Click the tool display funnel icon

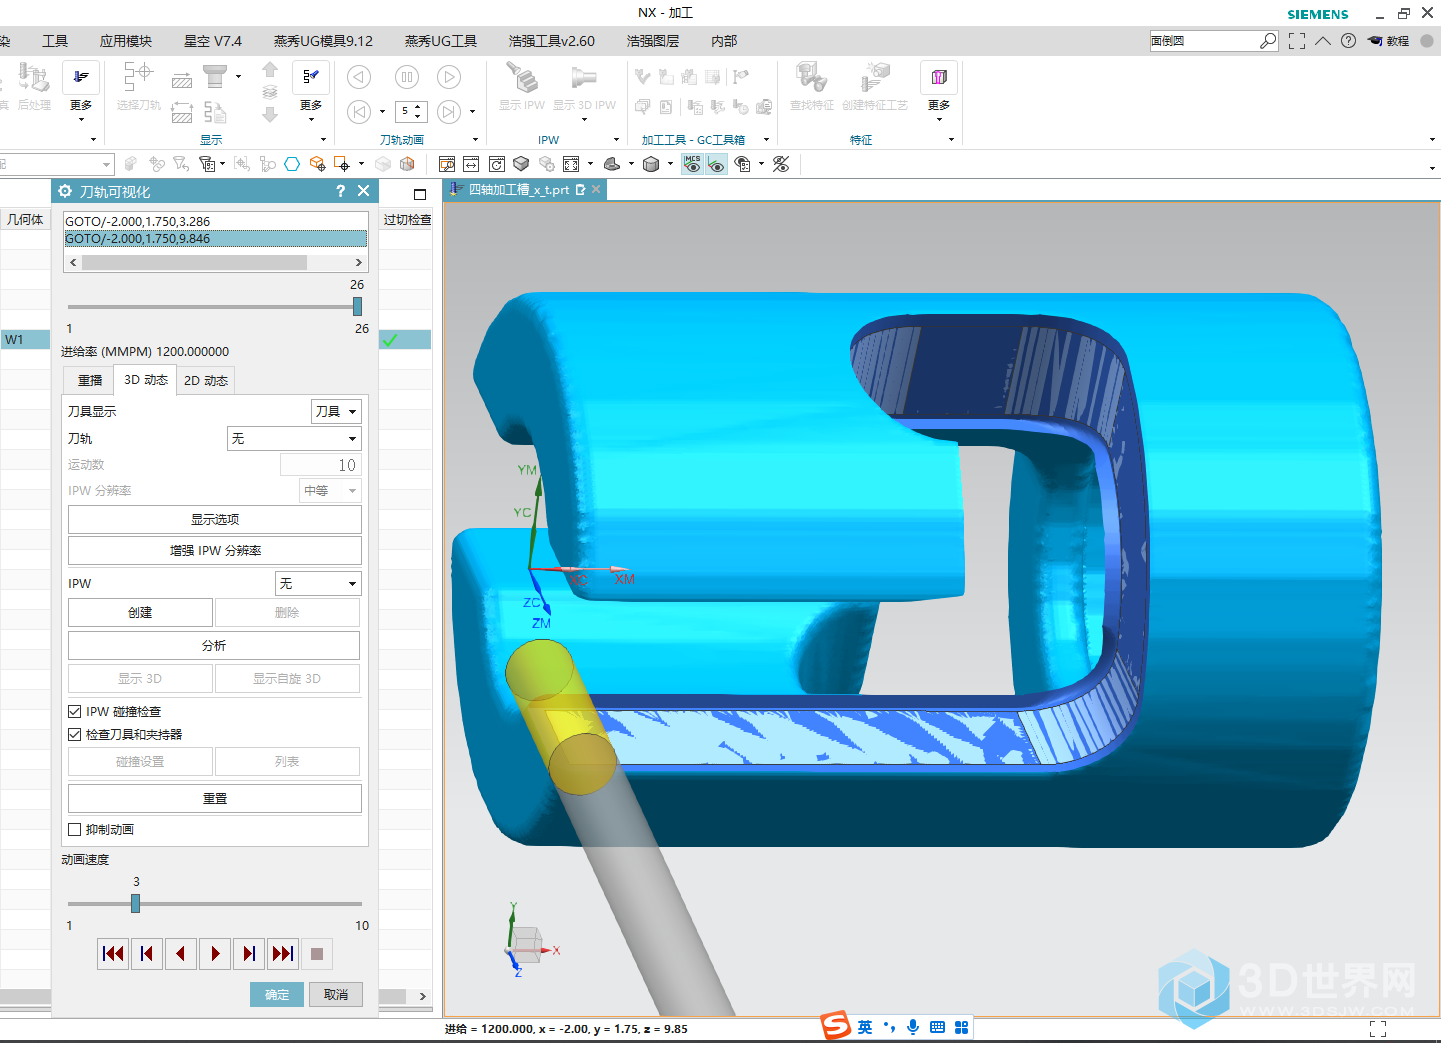tap(215, 76)
